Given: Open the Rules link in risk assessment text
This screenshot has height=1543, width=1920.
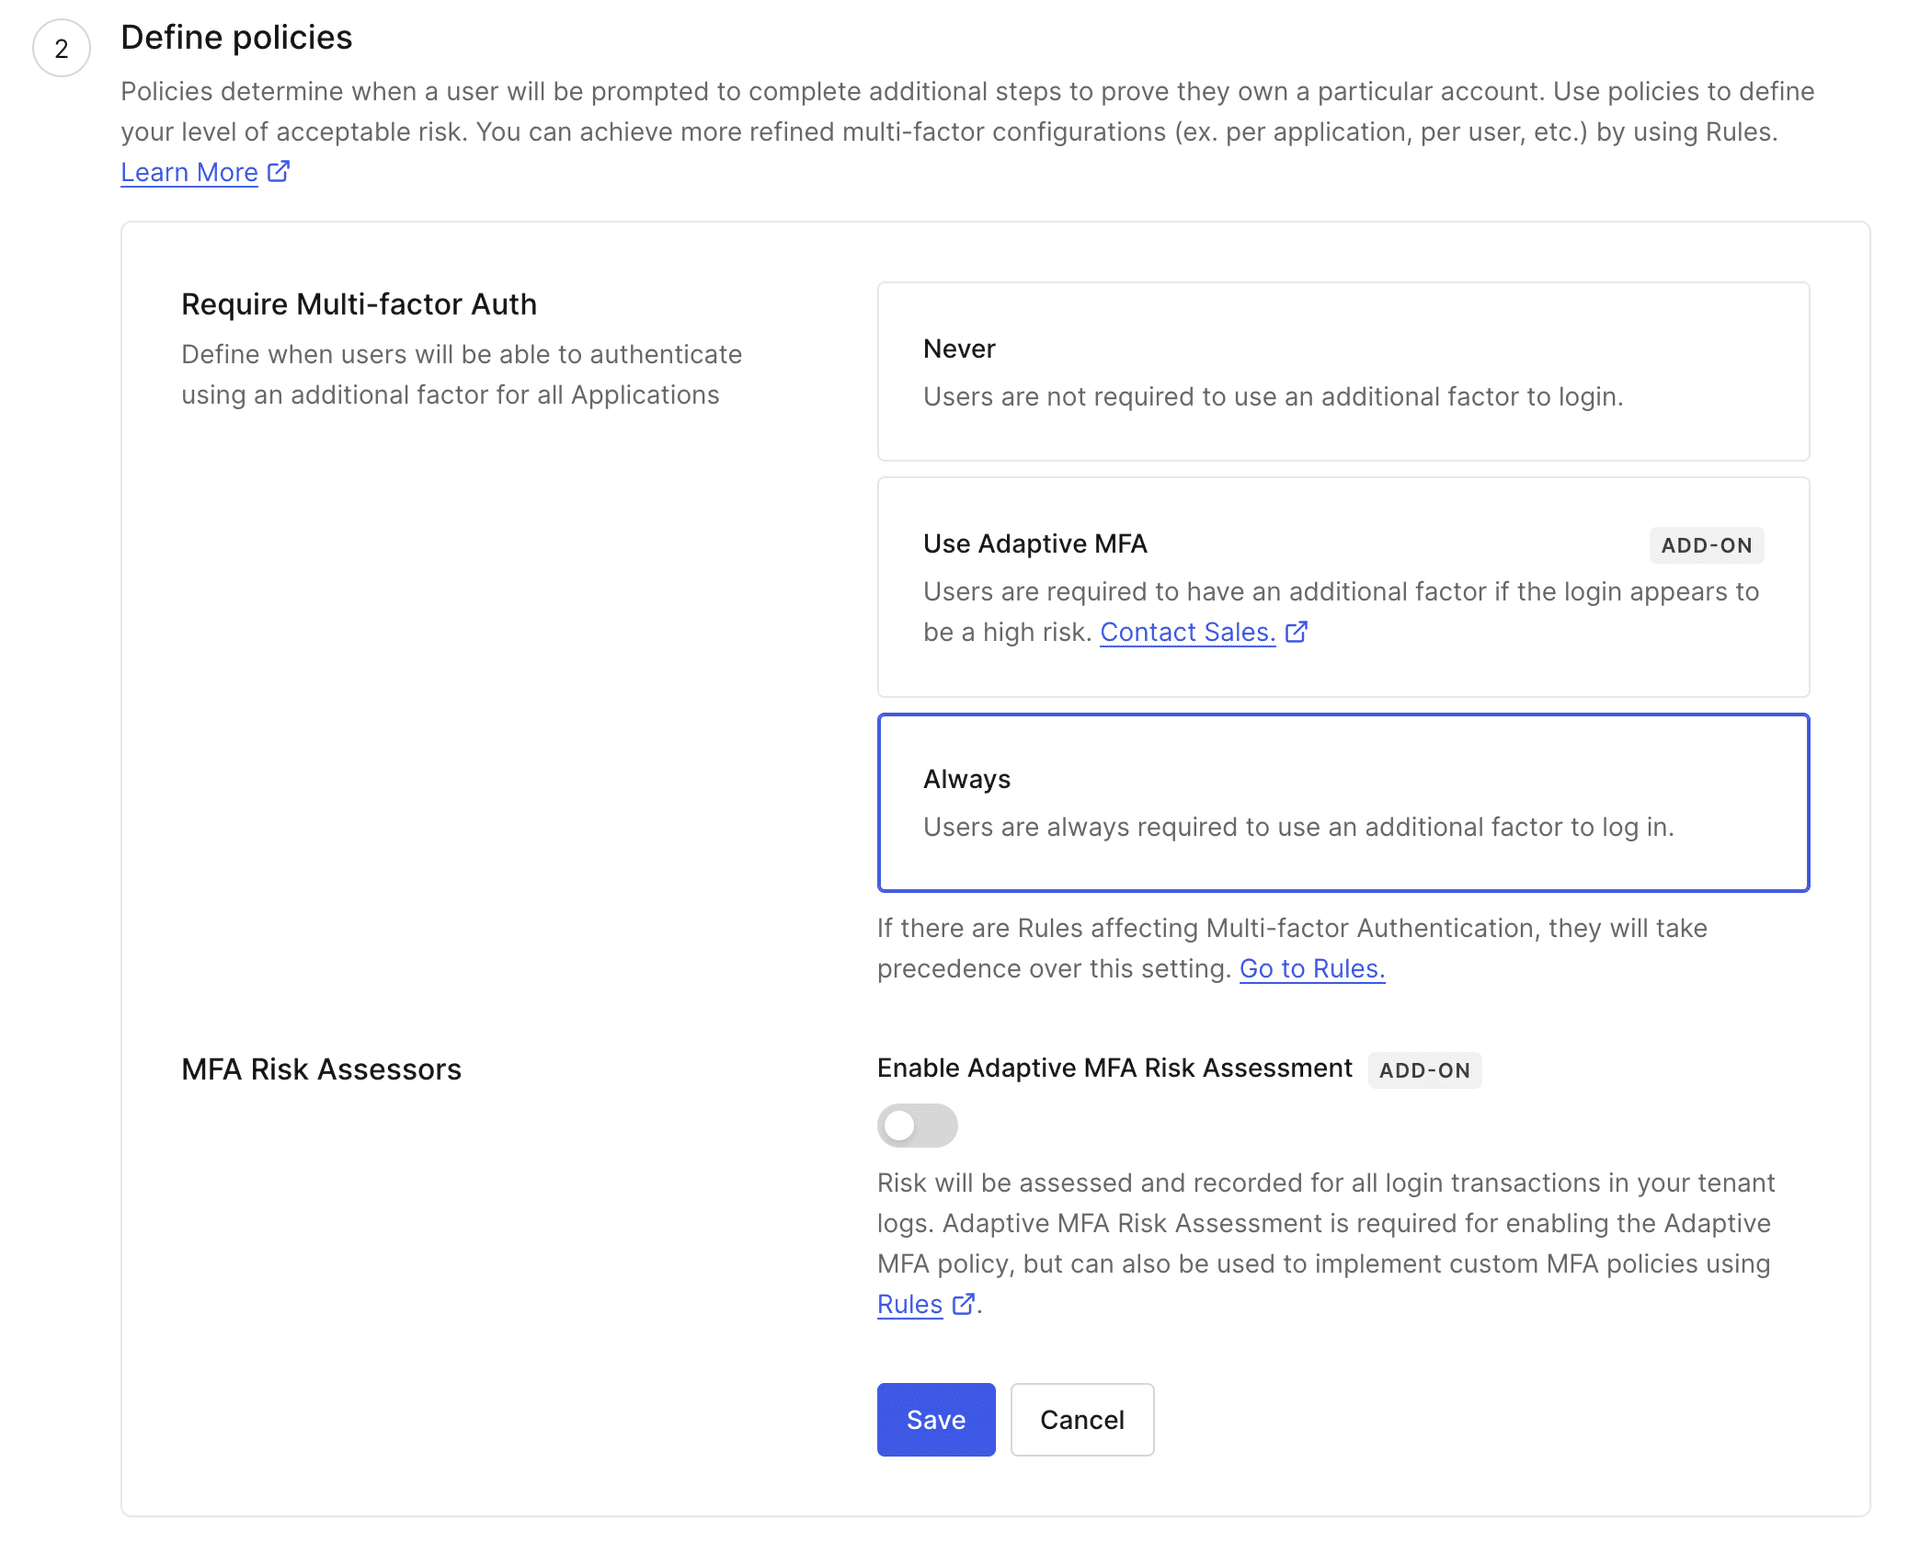Looking at the screenshot, I should tap(909, 1304).
